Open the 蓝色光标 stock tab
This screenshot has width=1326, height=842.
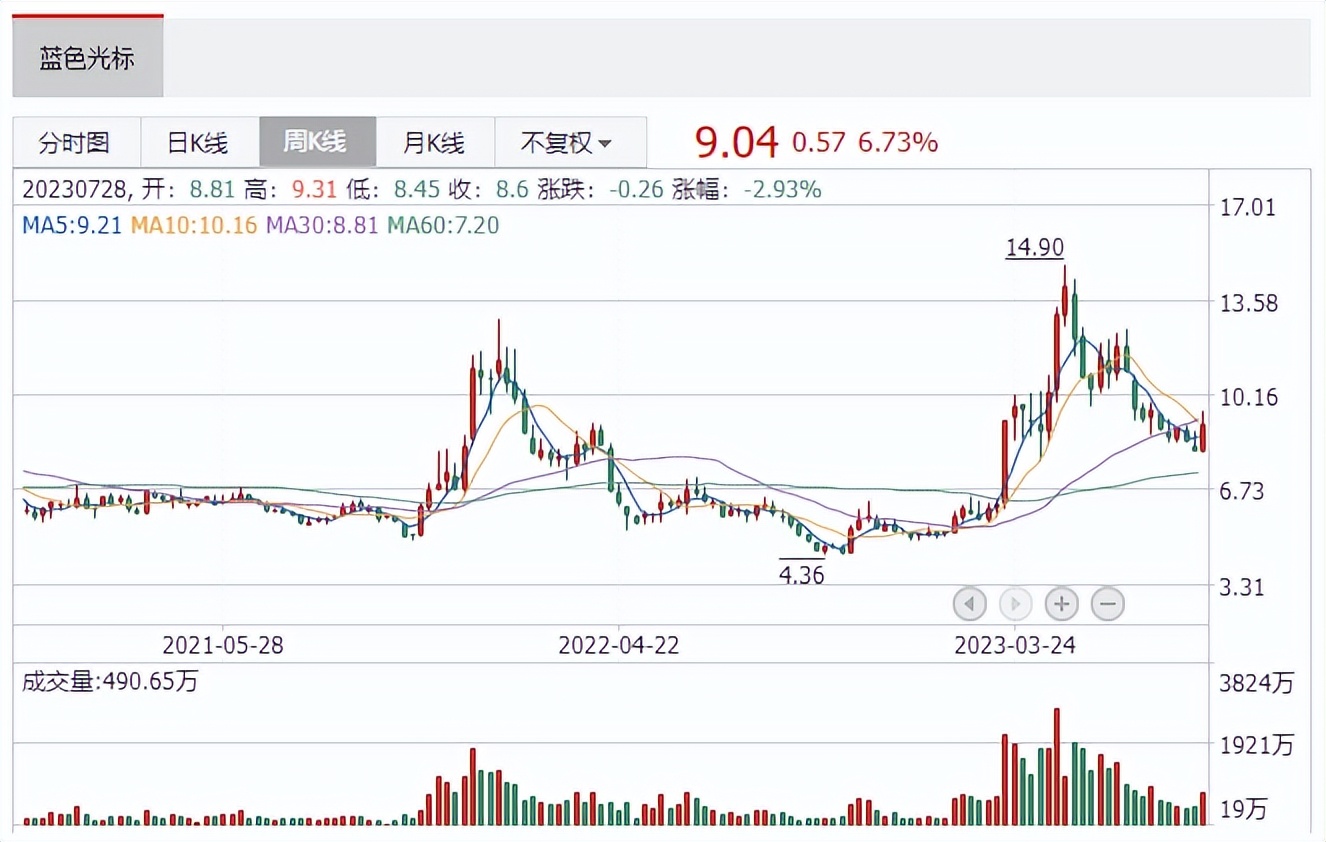coord(87,58)
